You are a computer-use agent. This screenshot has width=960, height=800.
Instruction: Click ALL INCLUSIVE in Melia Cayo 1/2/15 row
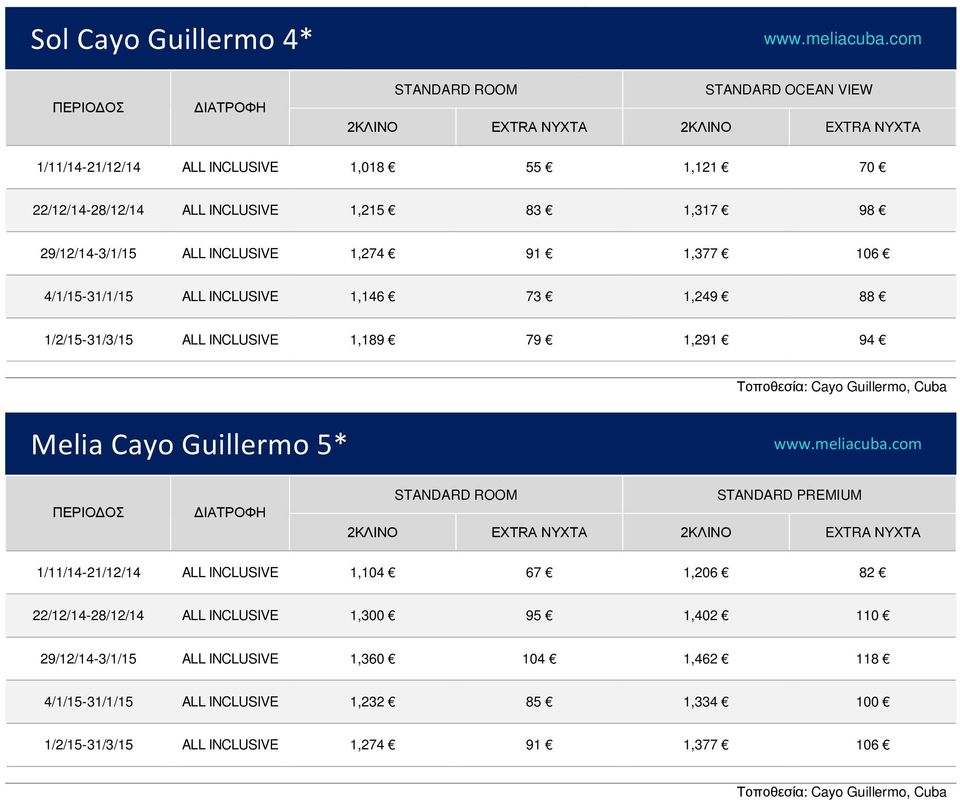230,745
